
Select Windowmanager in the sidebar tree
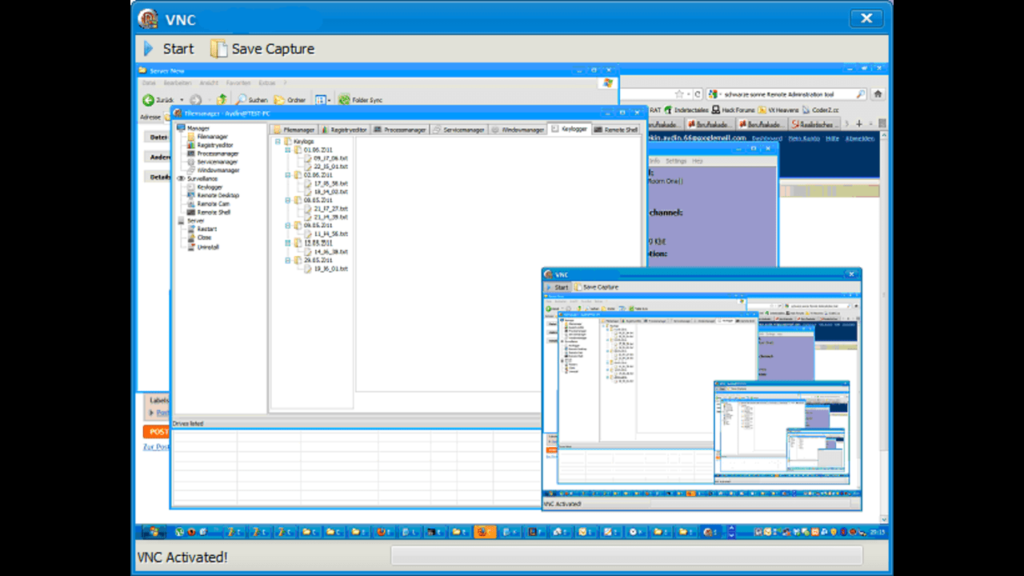tap(218, 170)
